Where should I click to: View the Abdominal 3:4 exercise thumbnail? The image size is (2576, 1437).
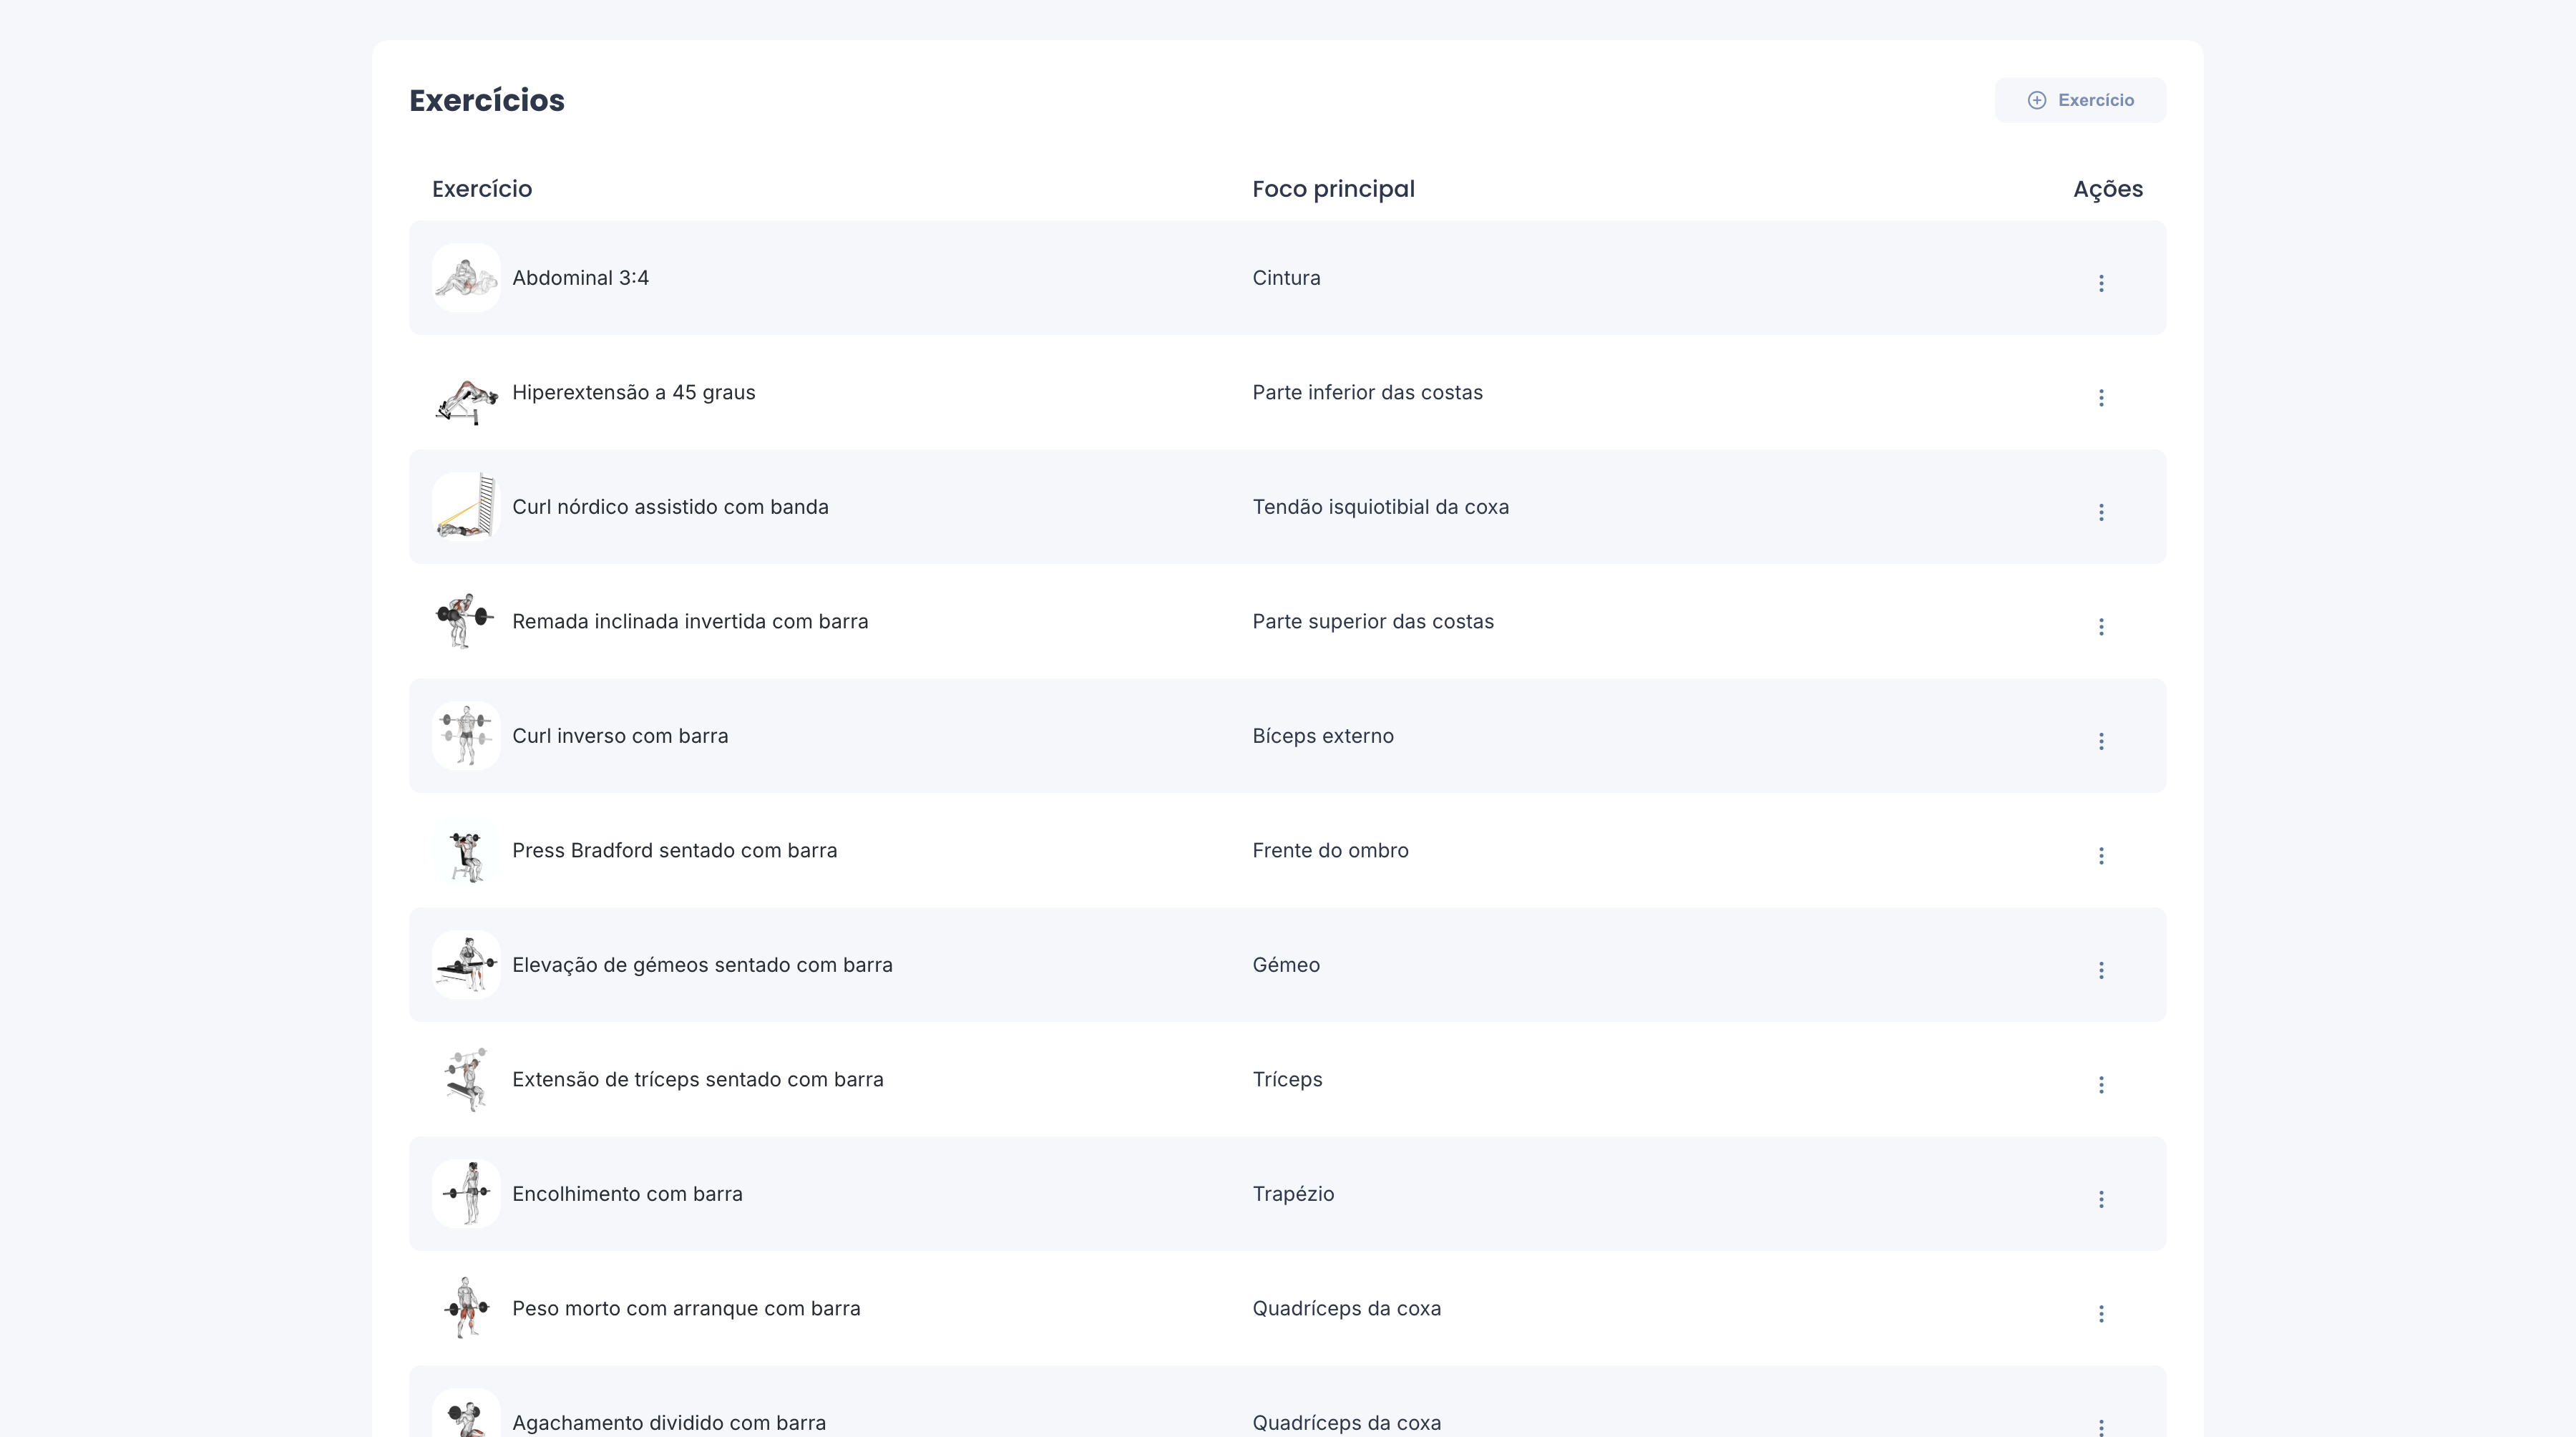point(466,277)
